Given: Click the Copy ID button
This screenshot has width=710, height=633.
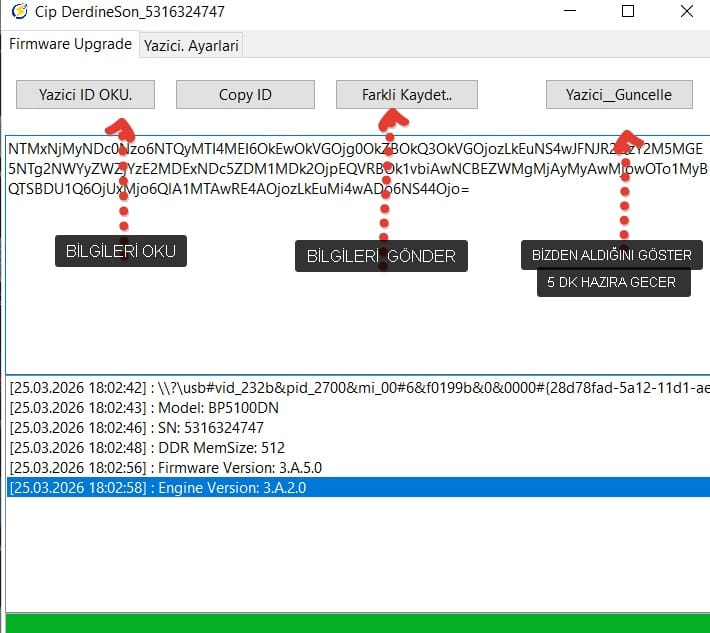Looking at the screenshot, I should [245, 95].
